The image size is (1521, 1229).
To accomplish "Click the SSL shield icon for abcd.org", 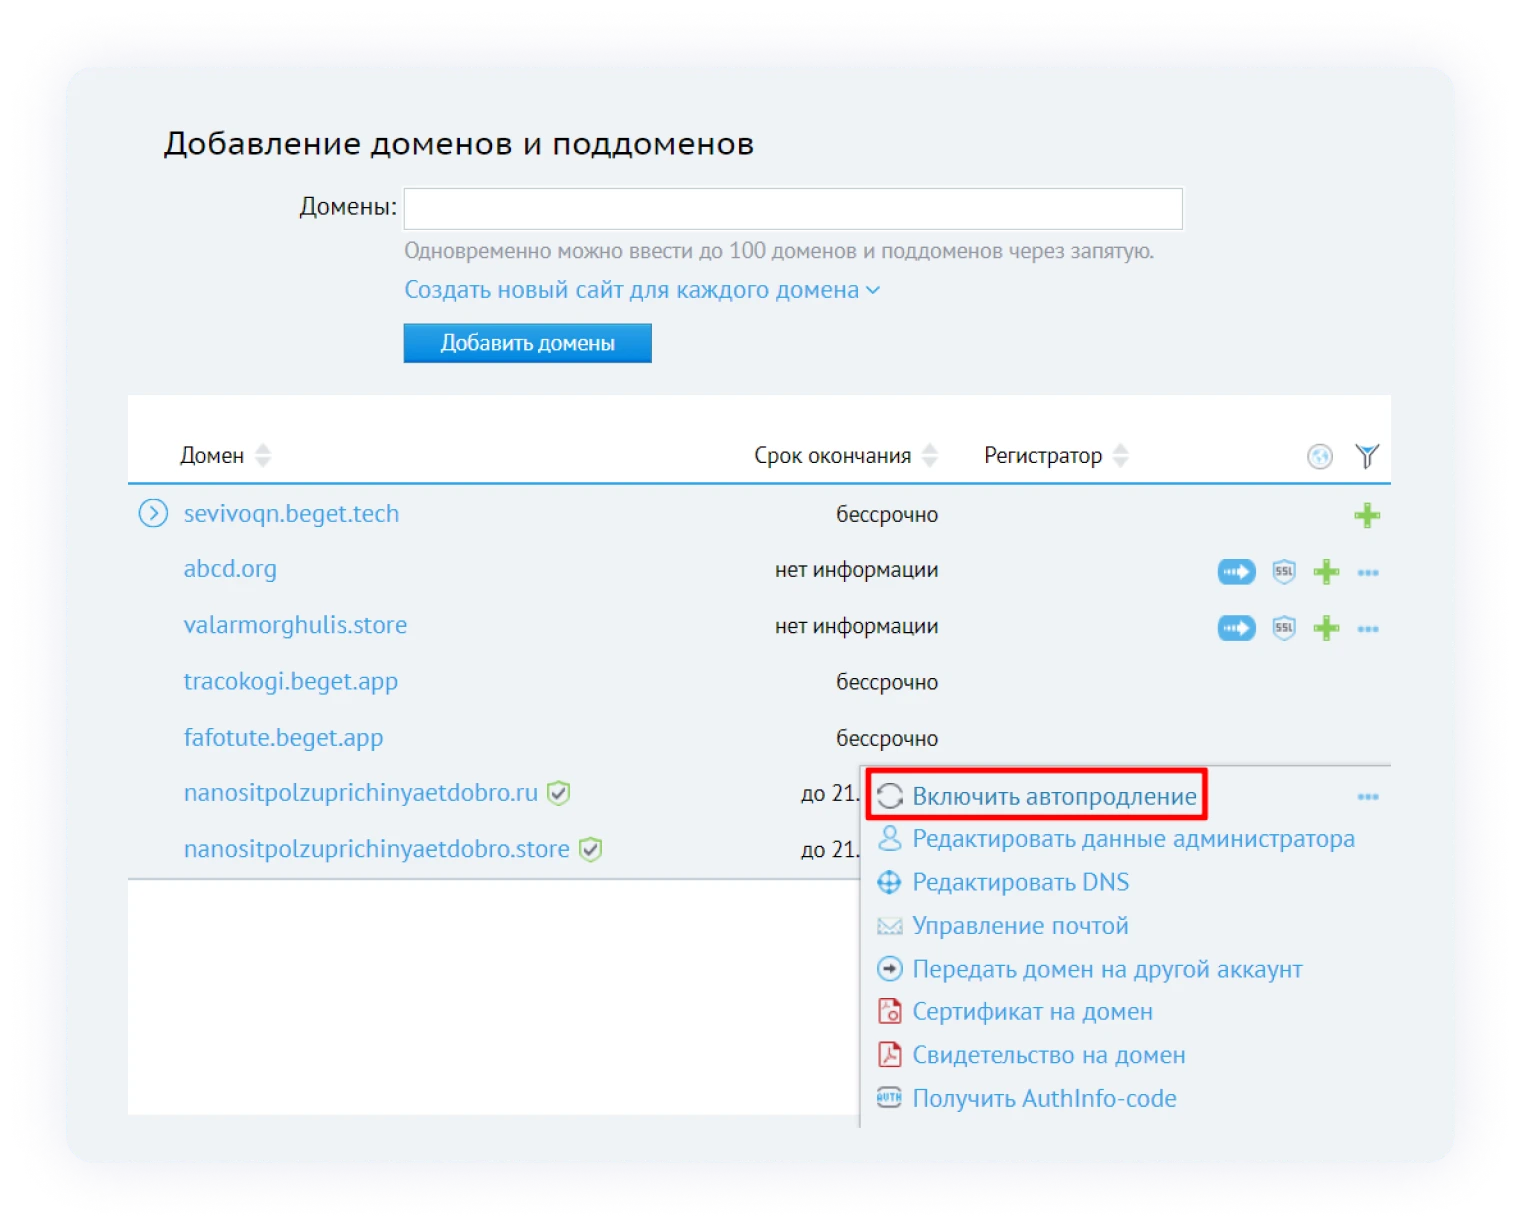I will click(x=1283, y=572).
